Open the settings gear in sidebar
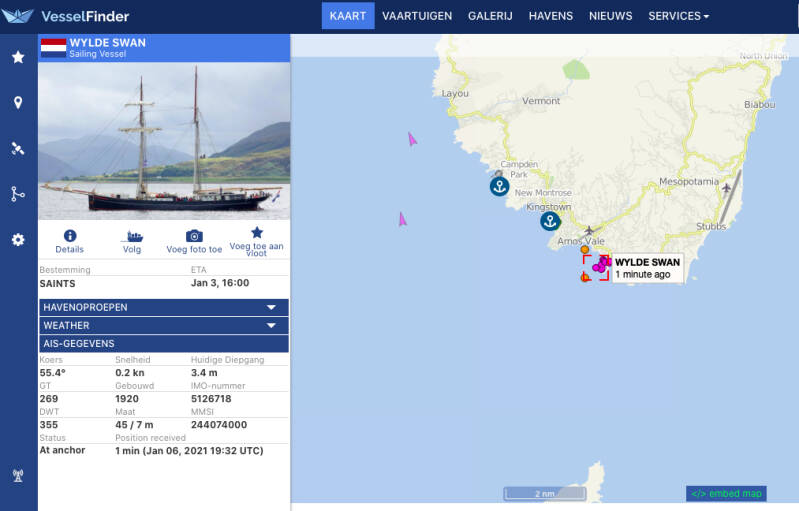Viewport: 799px width, 511px height. click(18, 240)
